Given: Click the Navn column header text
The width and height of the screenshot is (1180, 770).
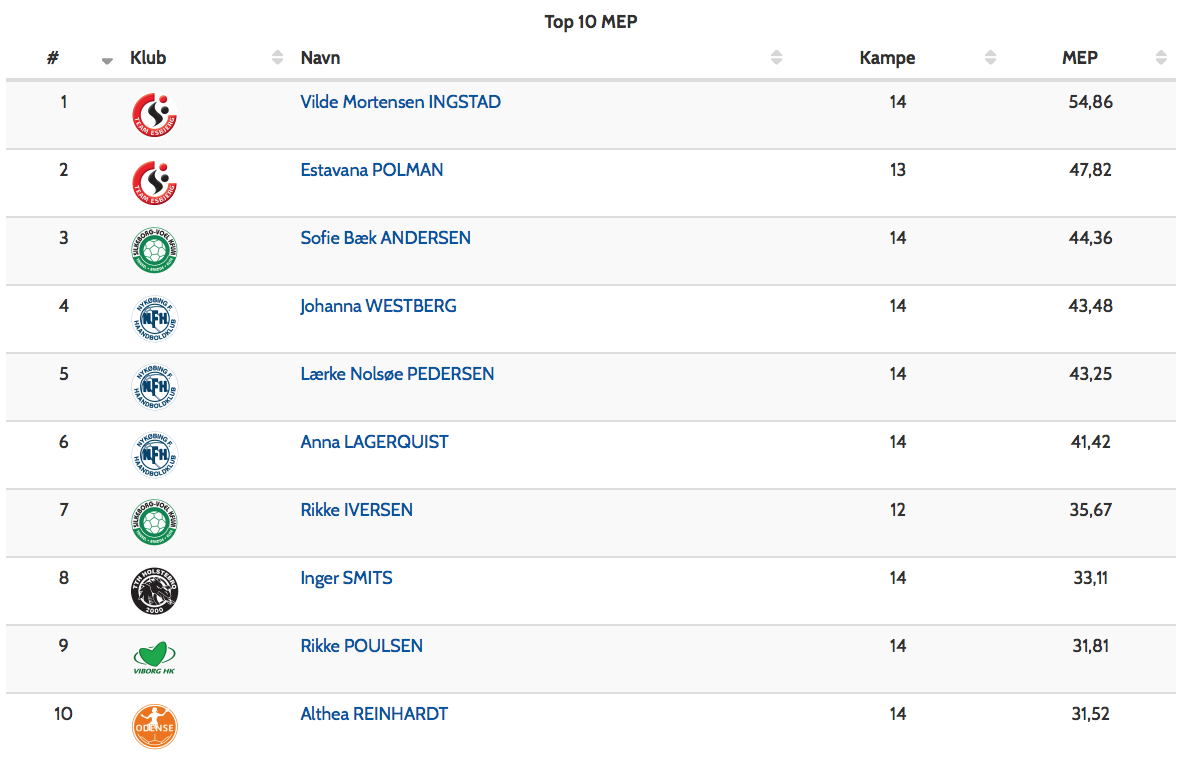Looking at the screenshot, I should tap(320, 58).
